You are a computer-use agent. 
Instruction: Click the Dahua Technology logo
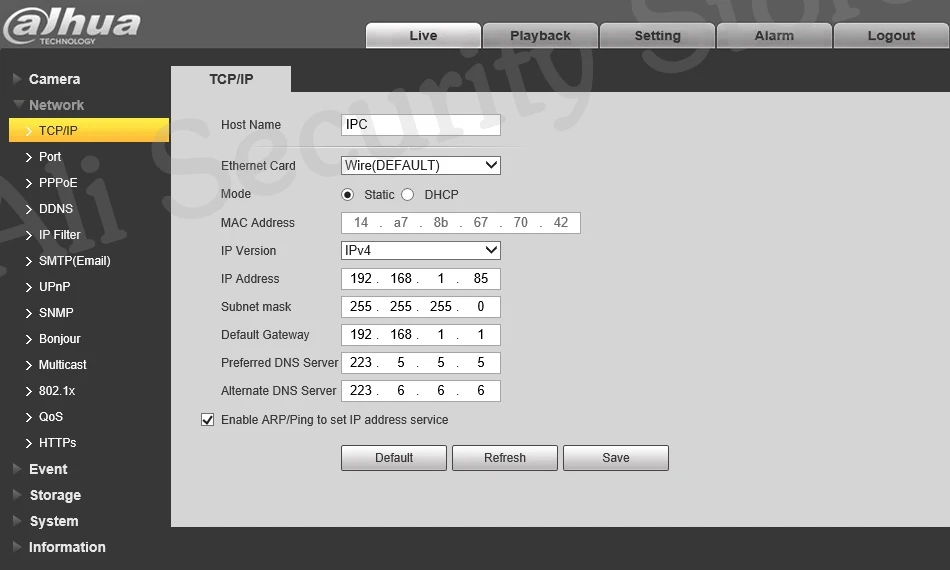pos(71,26)
